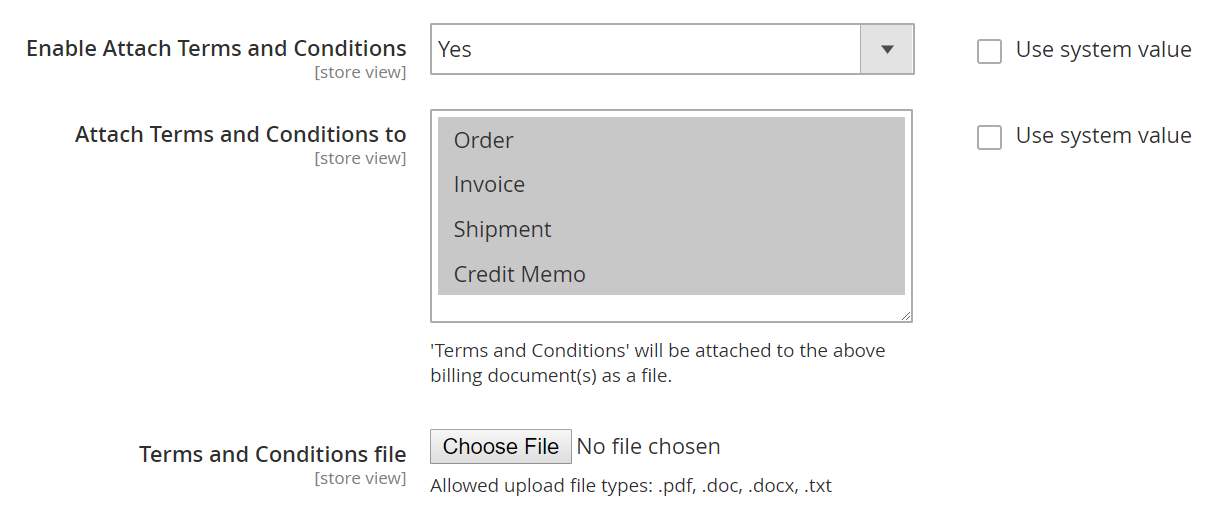Choose Shipment in the multiselect list
Viewport: 1209px width, 518px height.
coord(502,229)
